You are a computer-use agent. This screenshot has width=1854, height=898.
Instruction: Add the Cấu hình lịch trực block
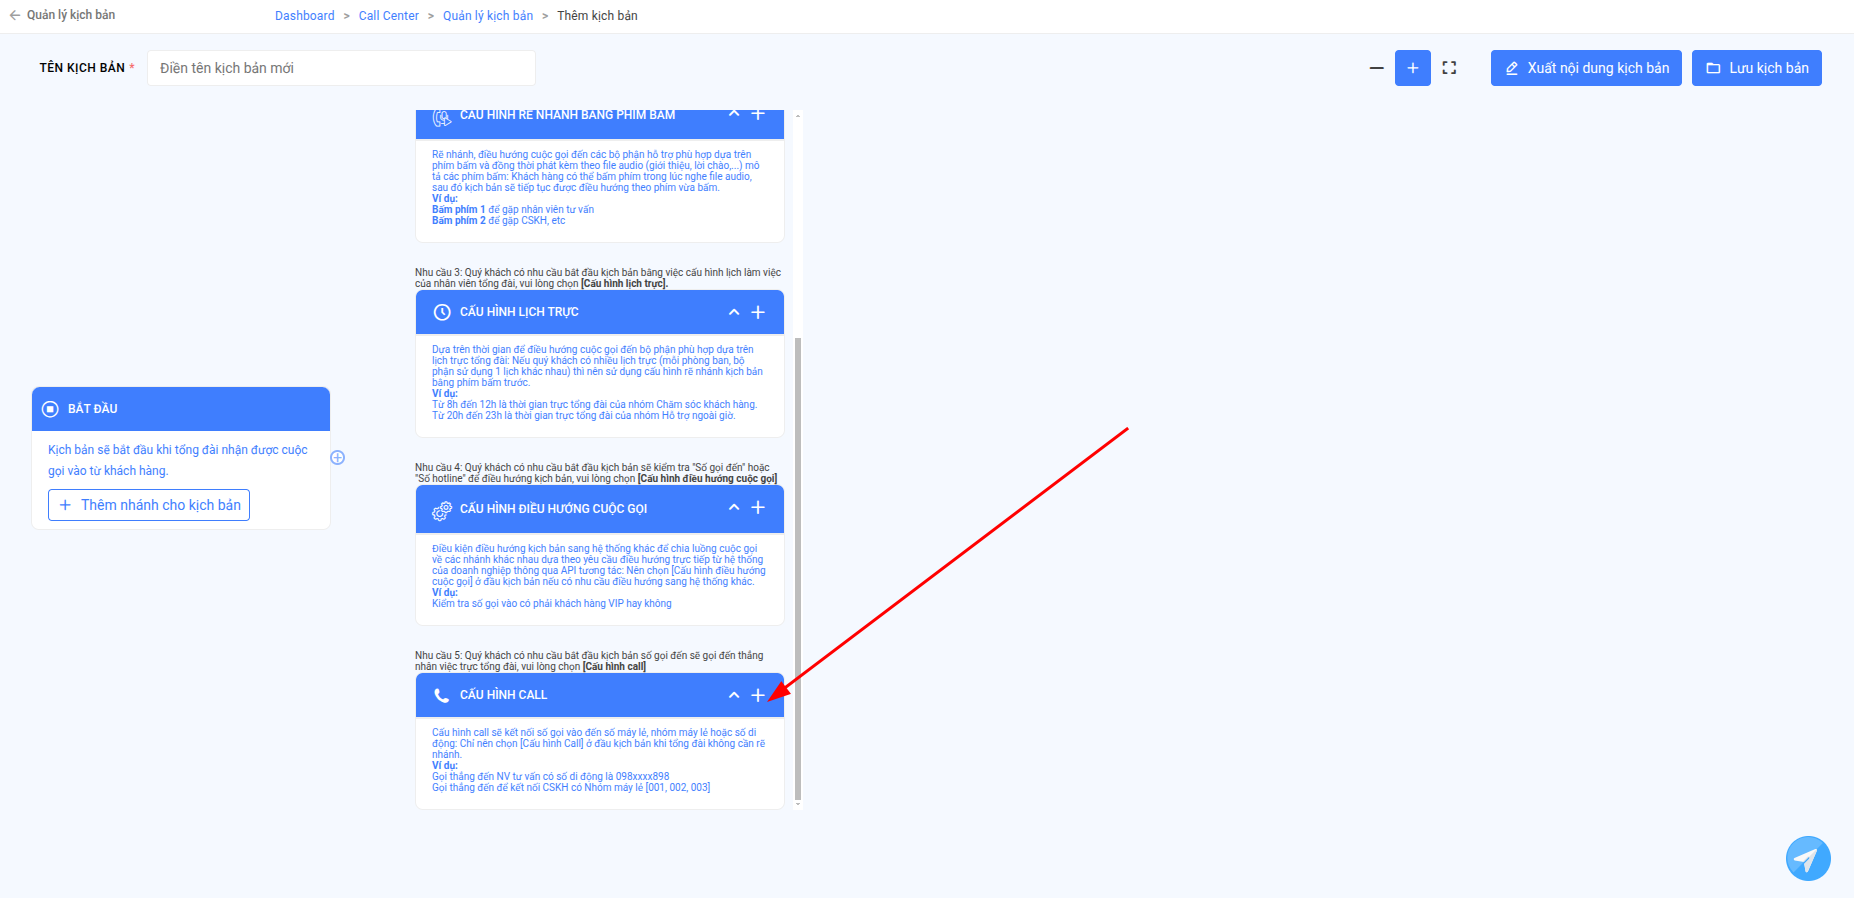click(x=758, y=312)
